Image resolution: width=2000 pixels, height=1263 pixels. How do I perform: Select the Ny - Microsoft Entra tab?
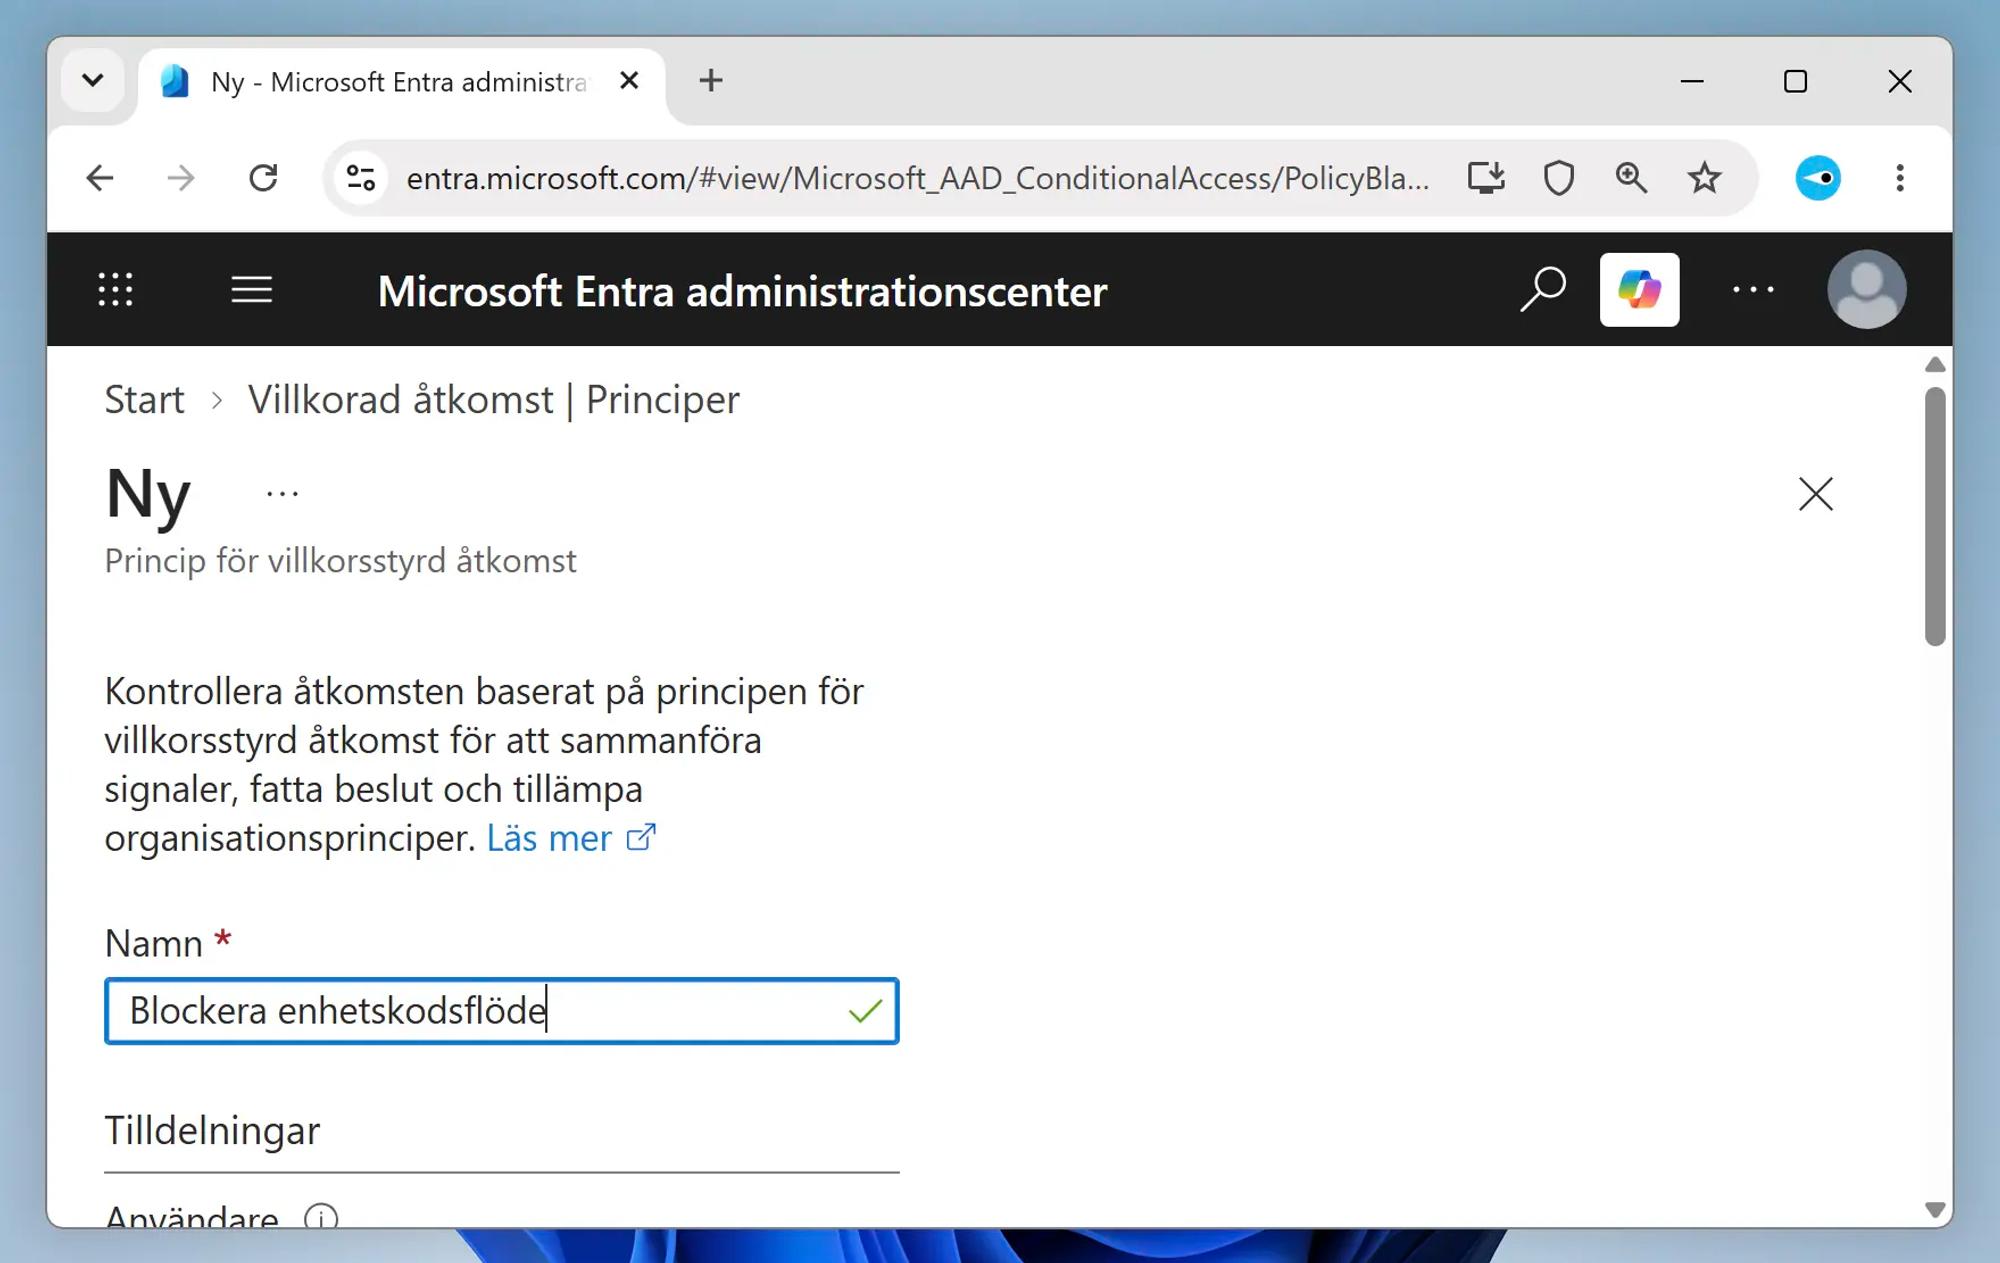[x=400, y=82]
